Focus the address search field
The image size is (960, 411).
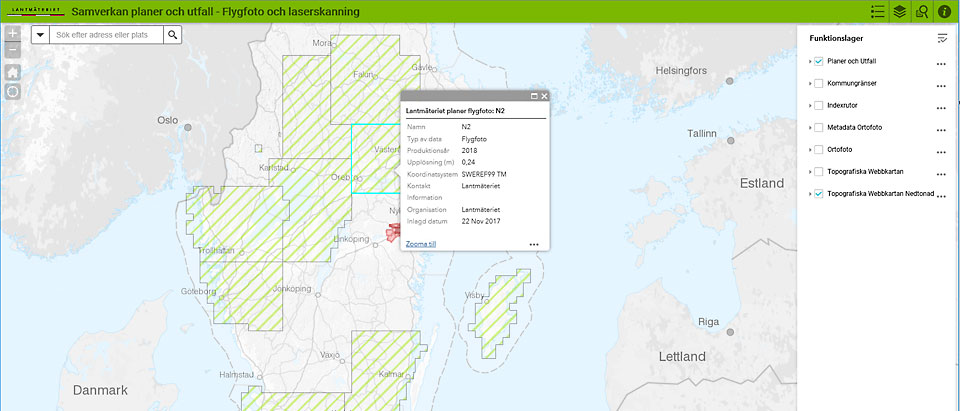pyautogui.click(x=107, y=35)
